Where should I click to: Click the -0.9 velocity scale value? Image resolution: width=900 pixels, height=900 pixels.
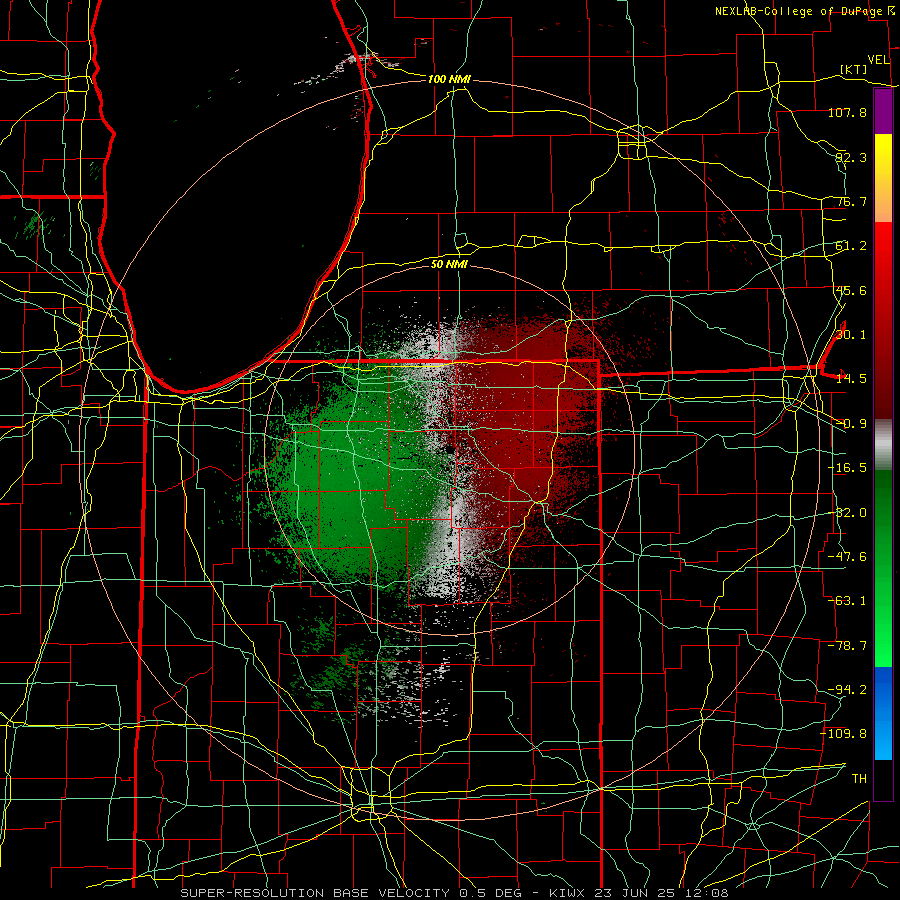point(851,424)
